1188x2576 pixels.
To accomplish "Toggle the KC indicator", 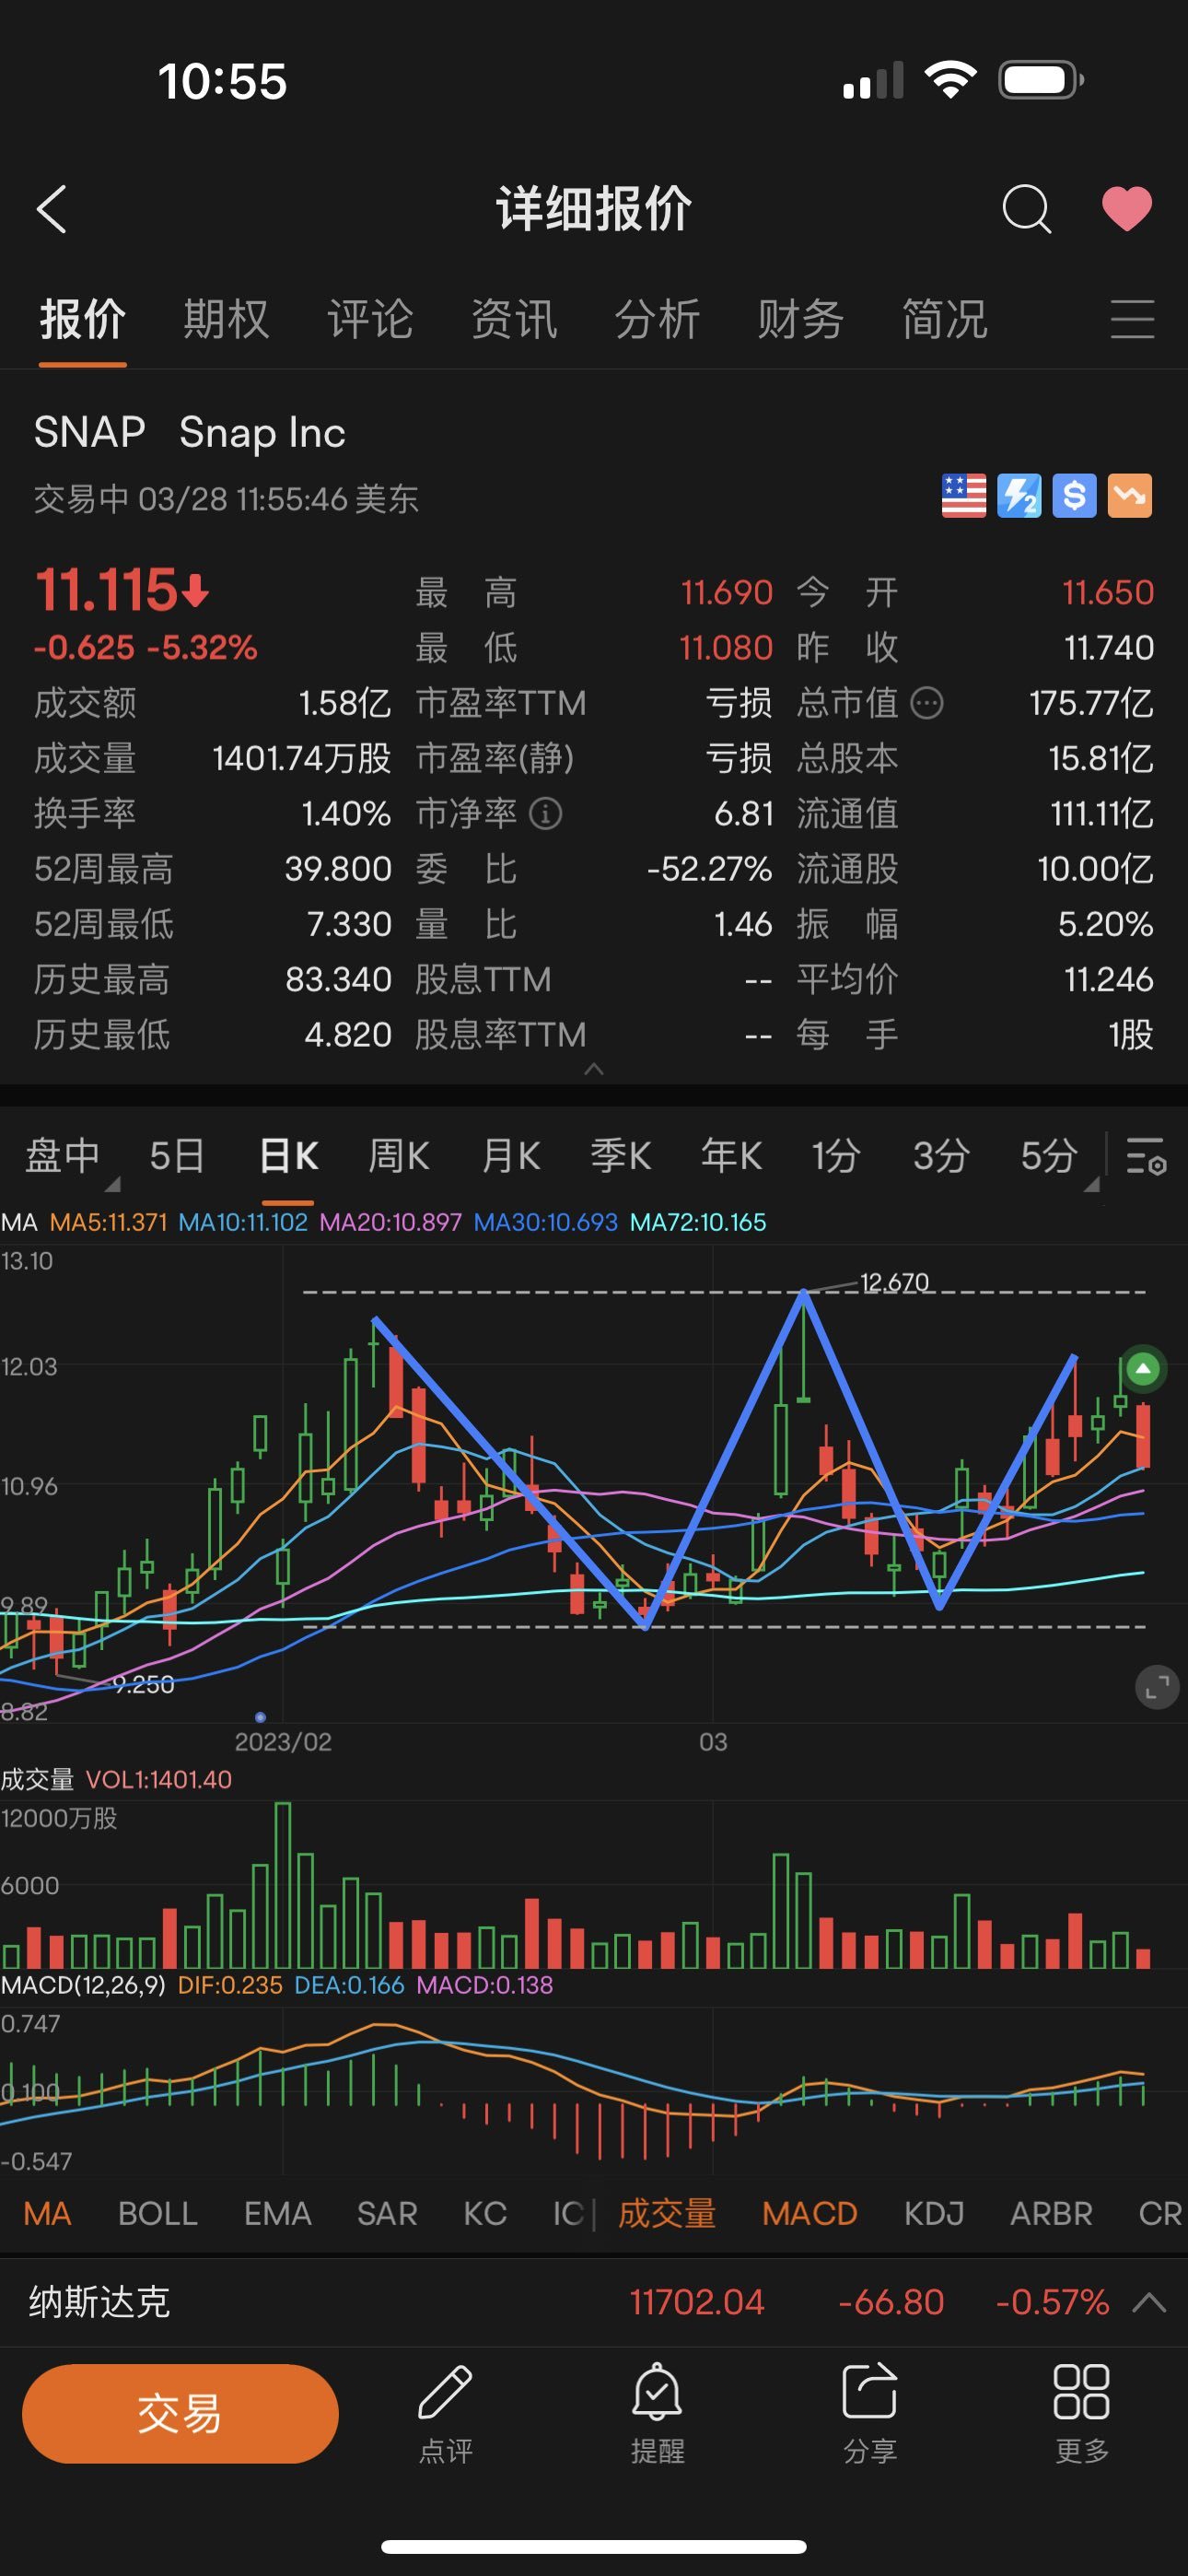I will 485,2214.
